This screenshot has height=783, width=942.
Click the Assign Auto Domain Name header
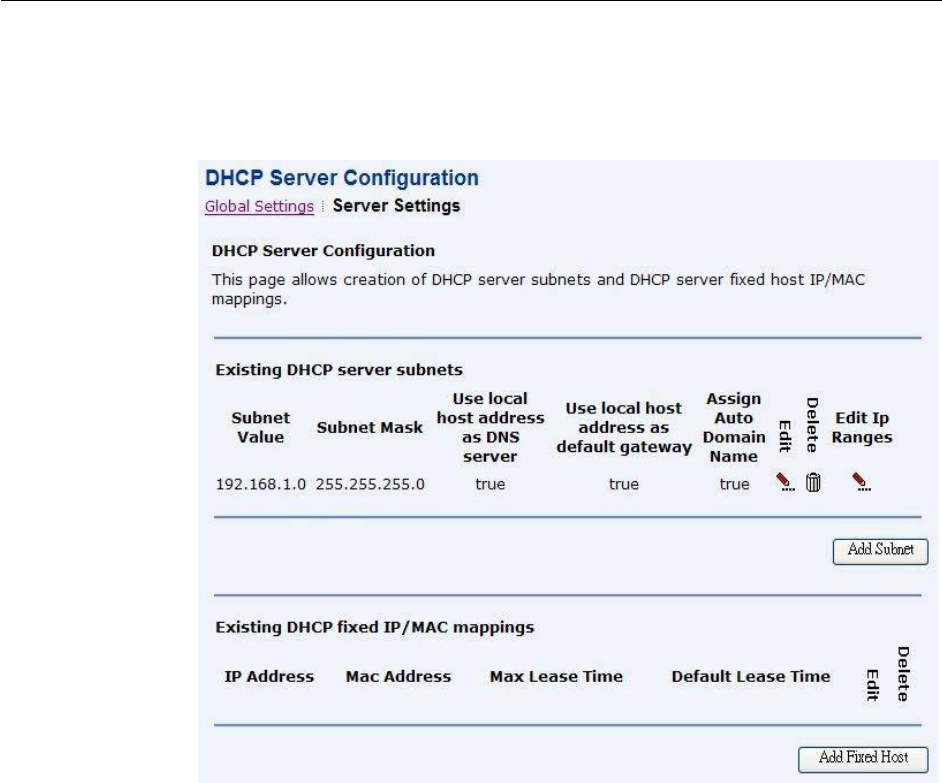click(734, 427)
